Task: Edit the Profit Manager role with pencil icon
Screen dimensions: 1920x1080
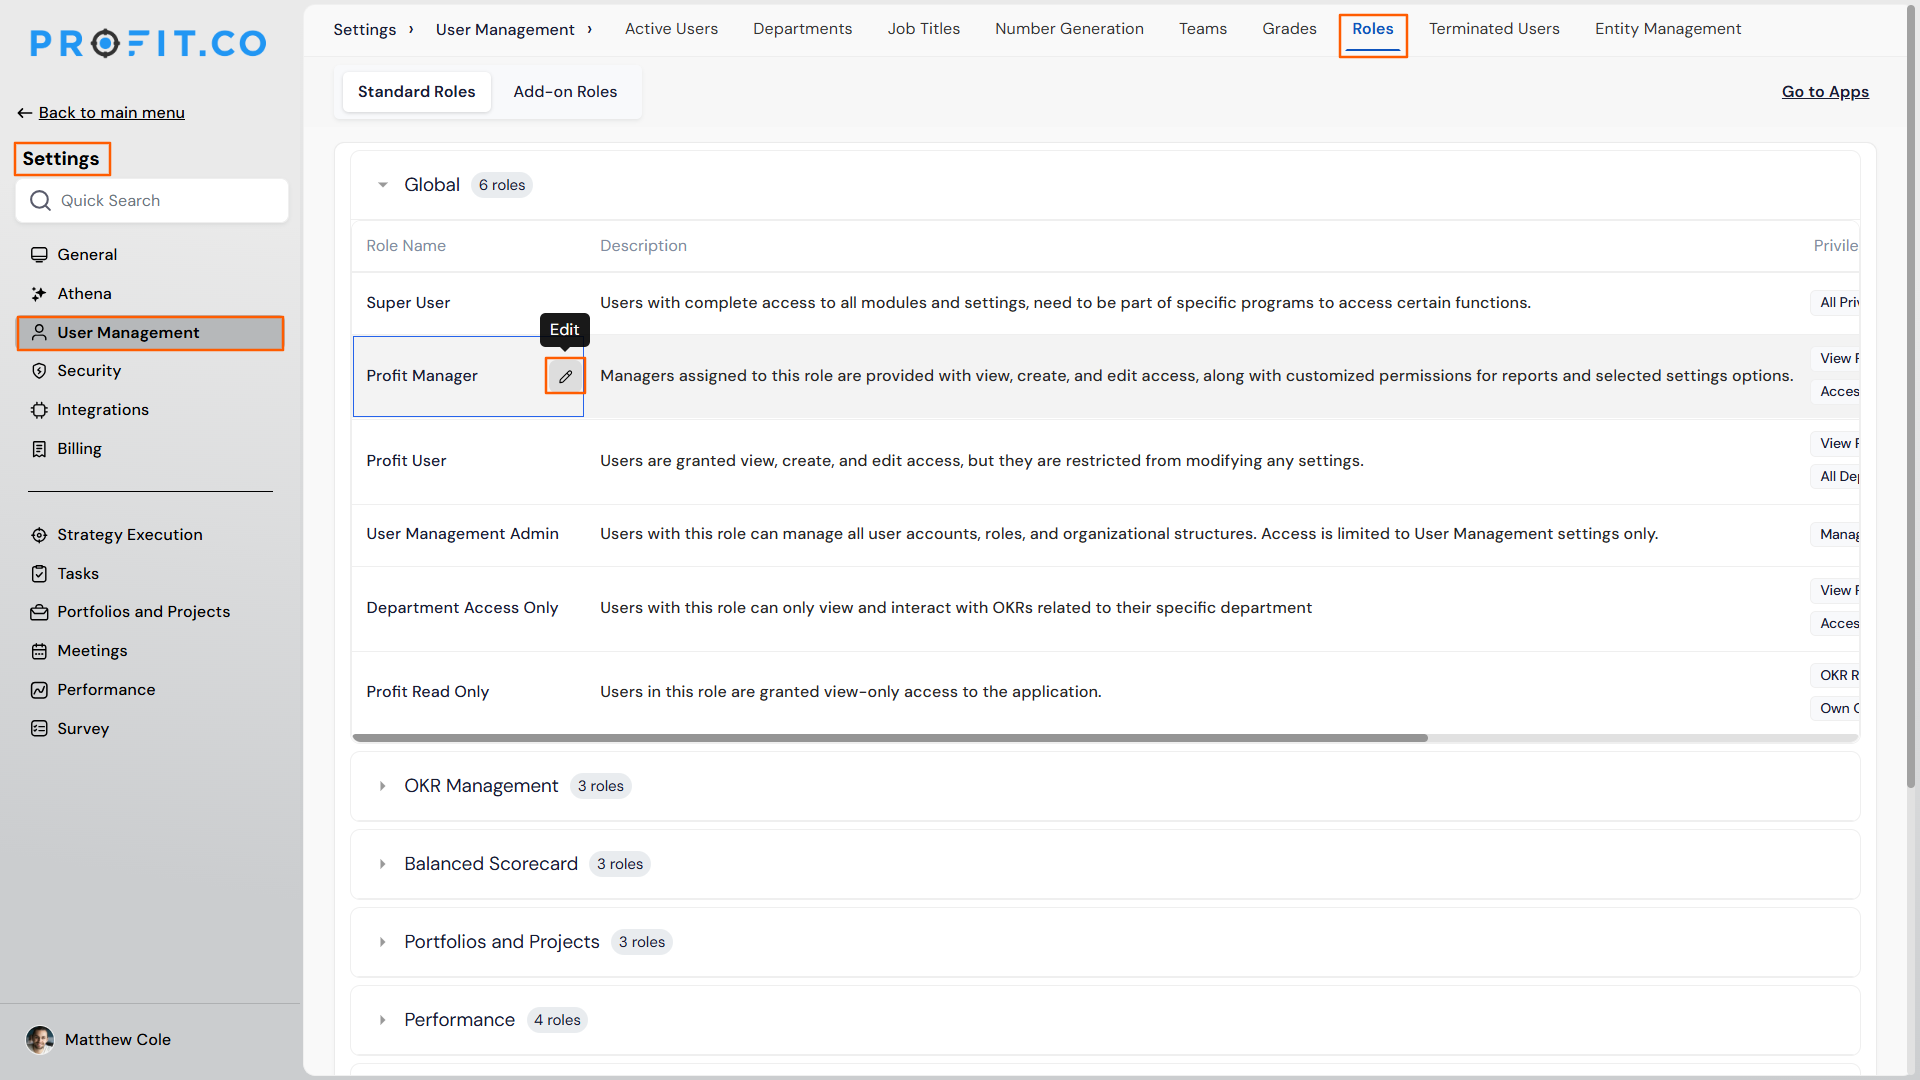Action: (x=565, y=376)
